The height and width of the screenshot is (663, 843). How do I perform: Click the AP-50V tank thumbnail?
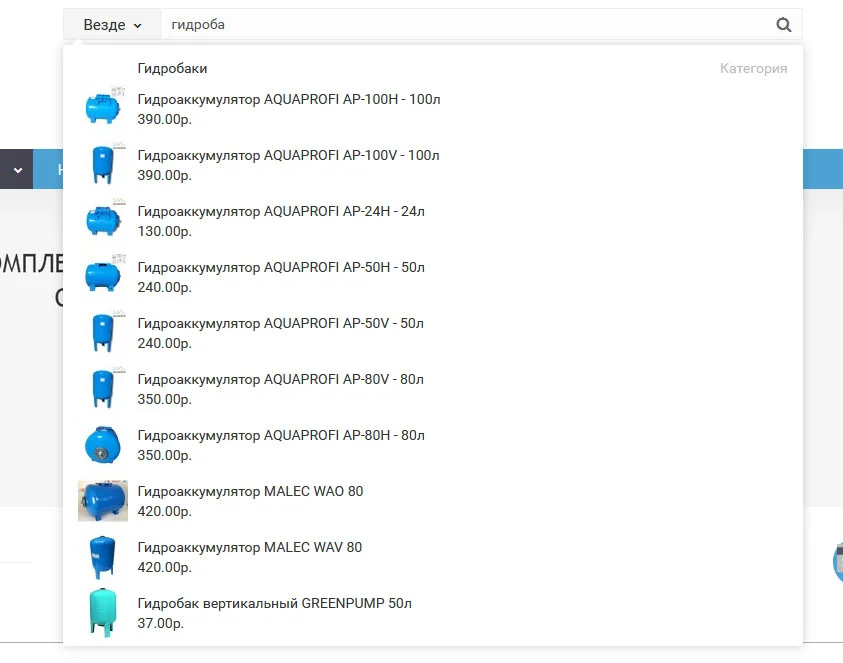103,331
